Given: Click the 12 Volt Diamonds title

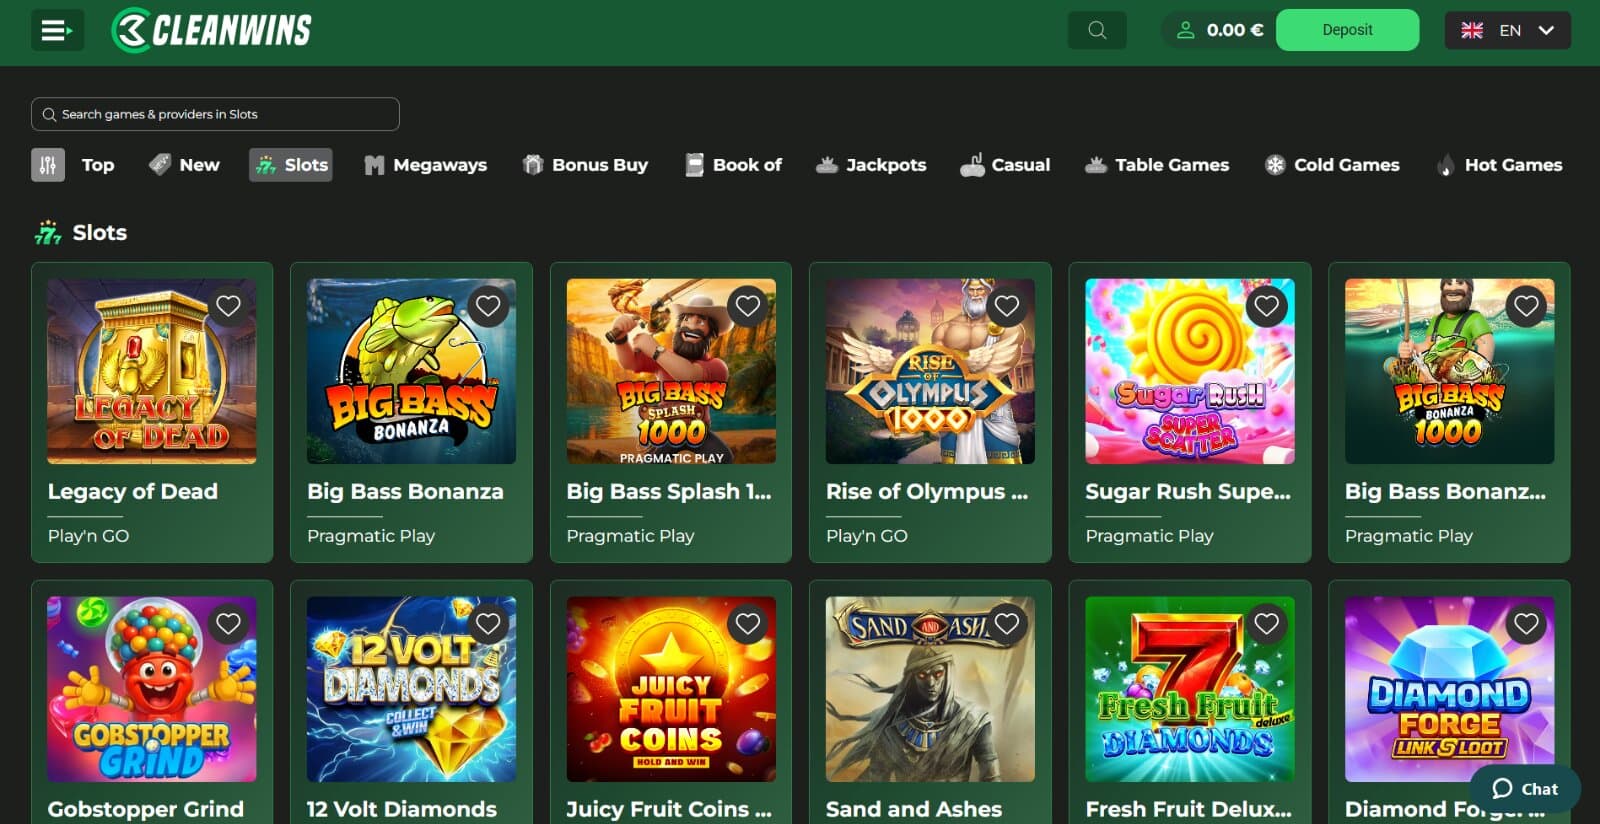Looking at the screenshot, I should (x=402, y=809).
